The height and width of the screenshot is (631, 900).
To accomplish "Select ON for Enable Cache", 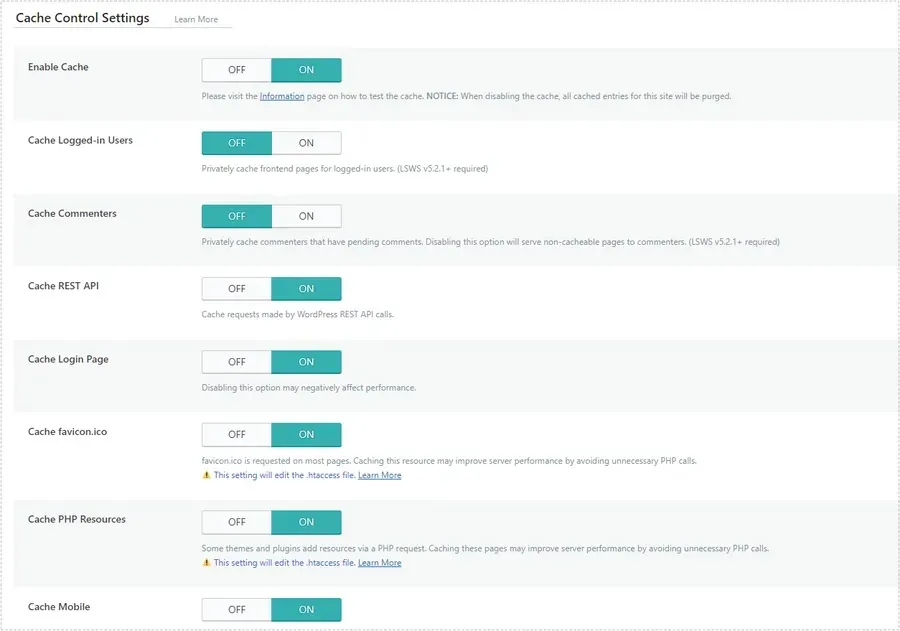I will point(307,70).
